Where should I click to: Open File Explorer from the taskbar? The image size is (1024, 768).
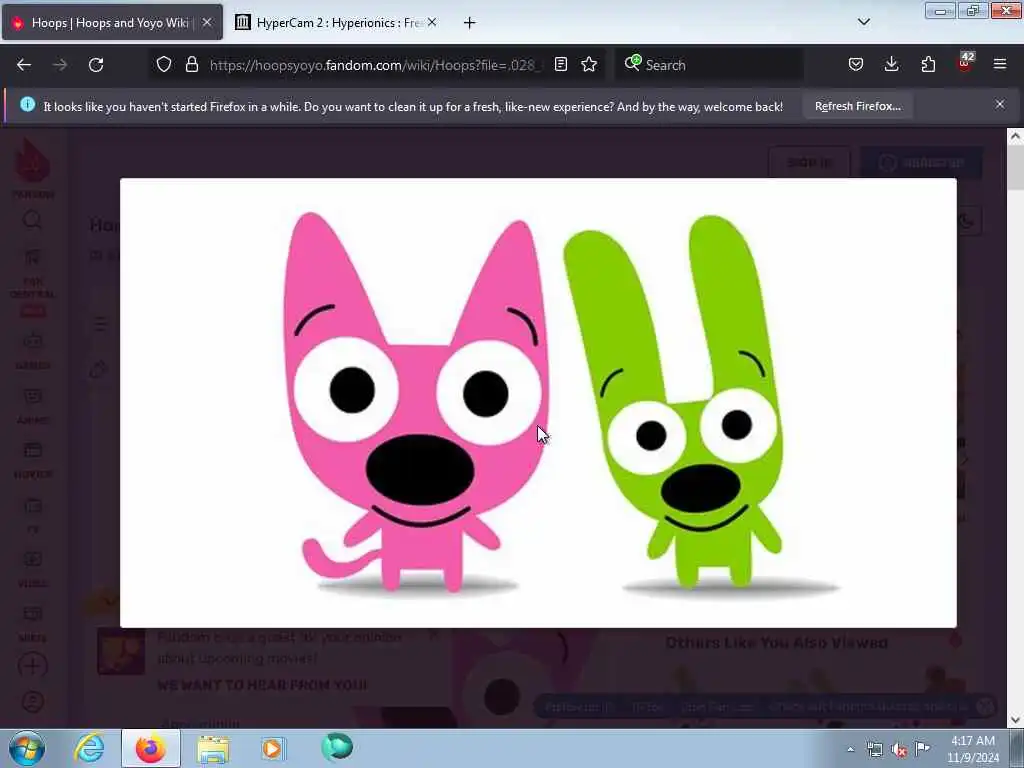tap(213, 748)
